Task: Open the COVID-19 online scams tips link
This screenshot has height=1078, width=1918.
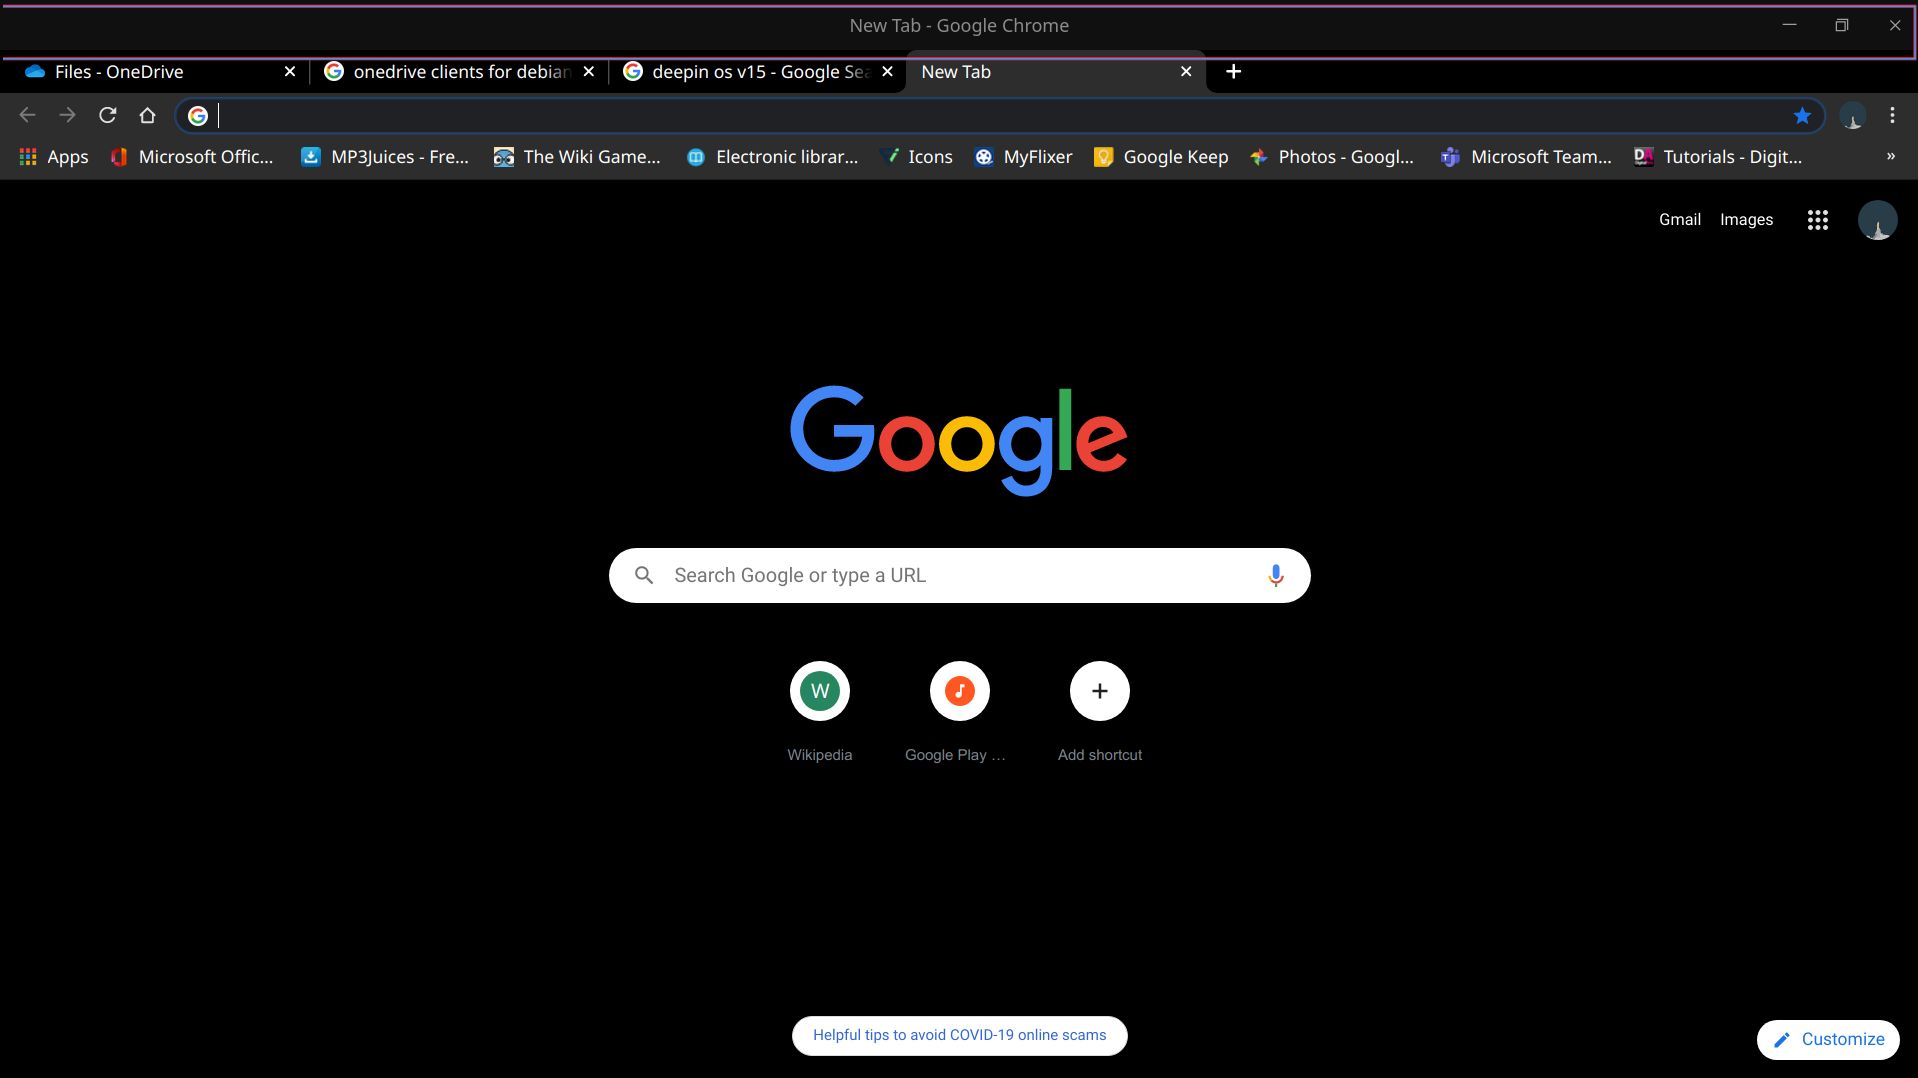Action: pyautogui.click(x=959, y=1035)
